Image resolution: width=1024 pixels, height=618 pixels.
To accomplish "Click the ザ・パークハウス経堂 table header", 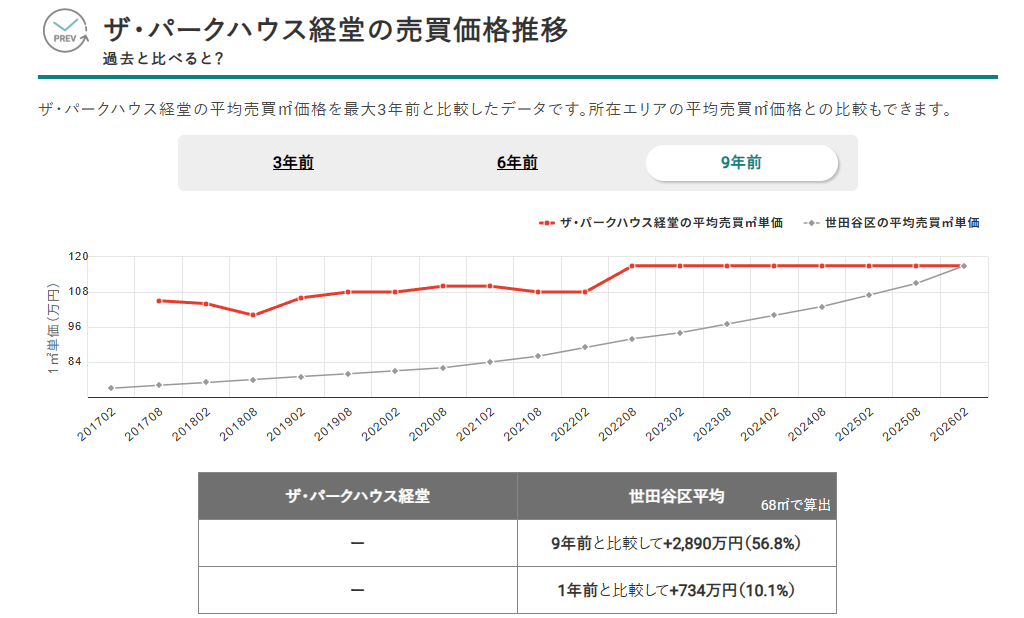I will click(x=357, y=496).
